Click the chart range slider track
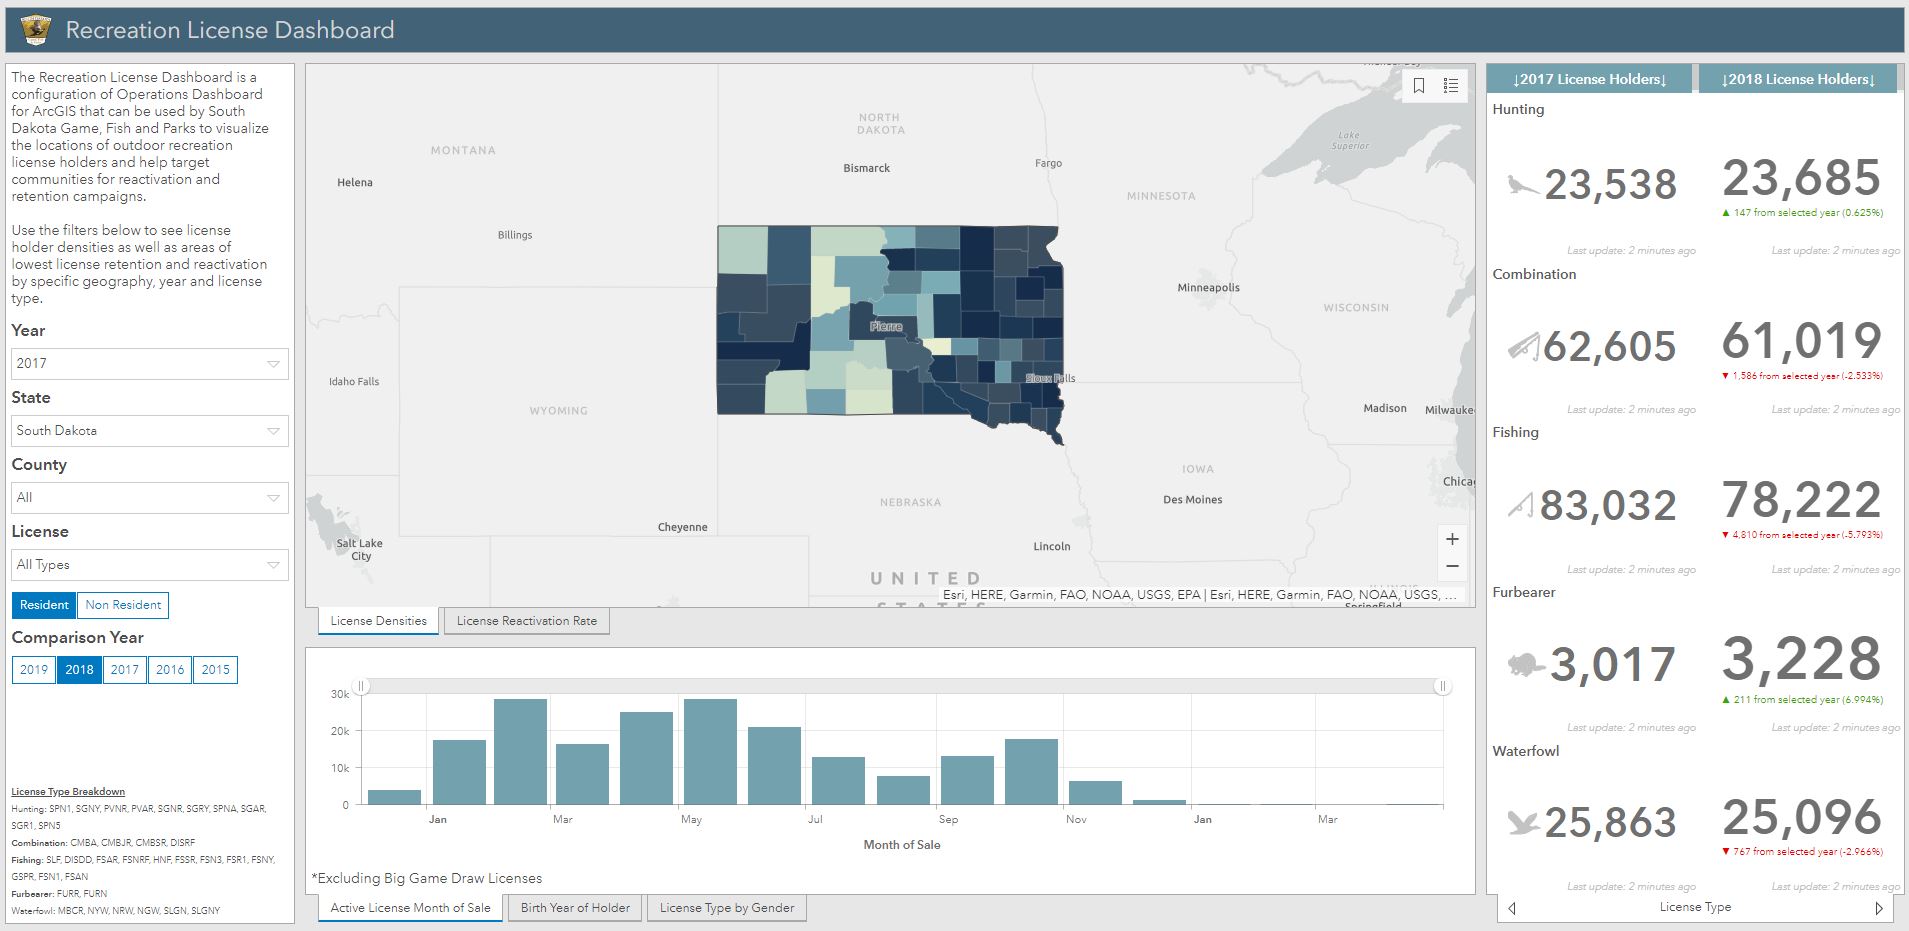The width and height of the screenshot is (1909, 931). click(x=902, y=686)
